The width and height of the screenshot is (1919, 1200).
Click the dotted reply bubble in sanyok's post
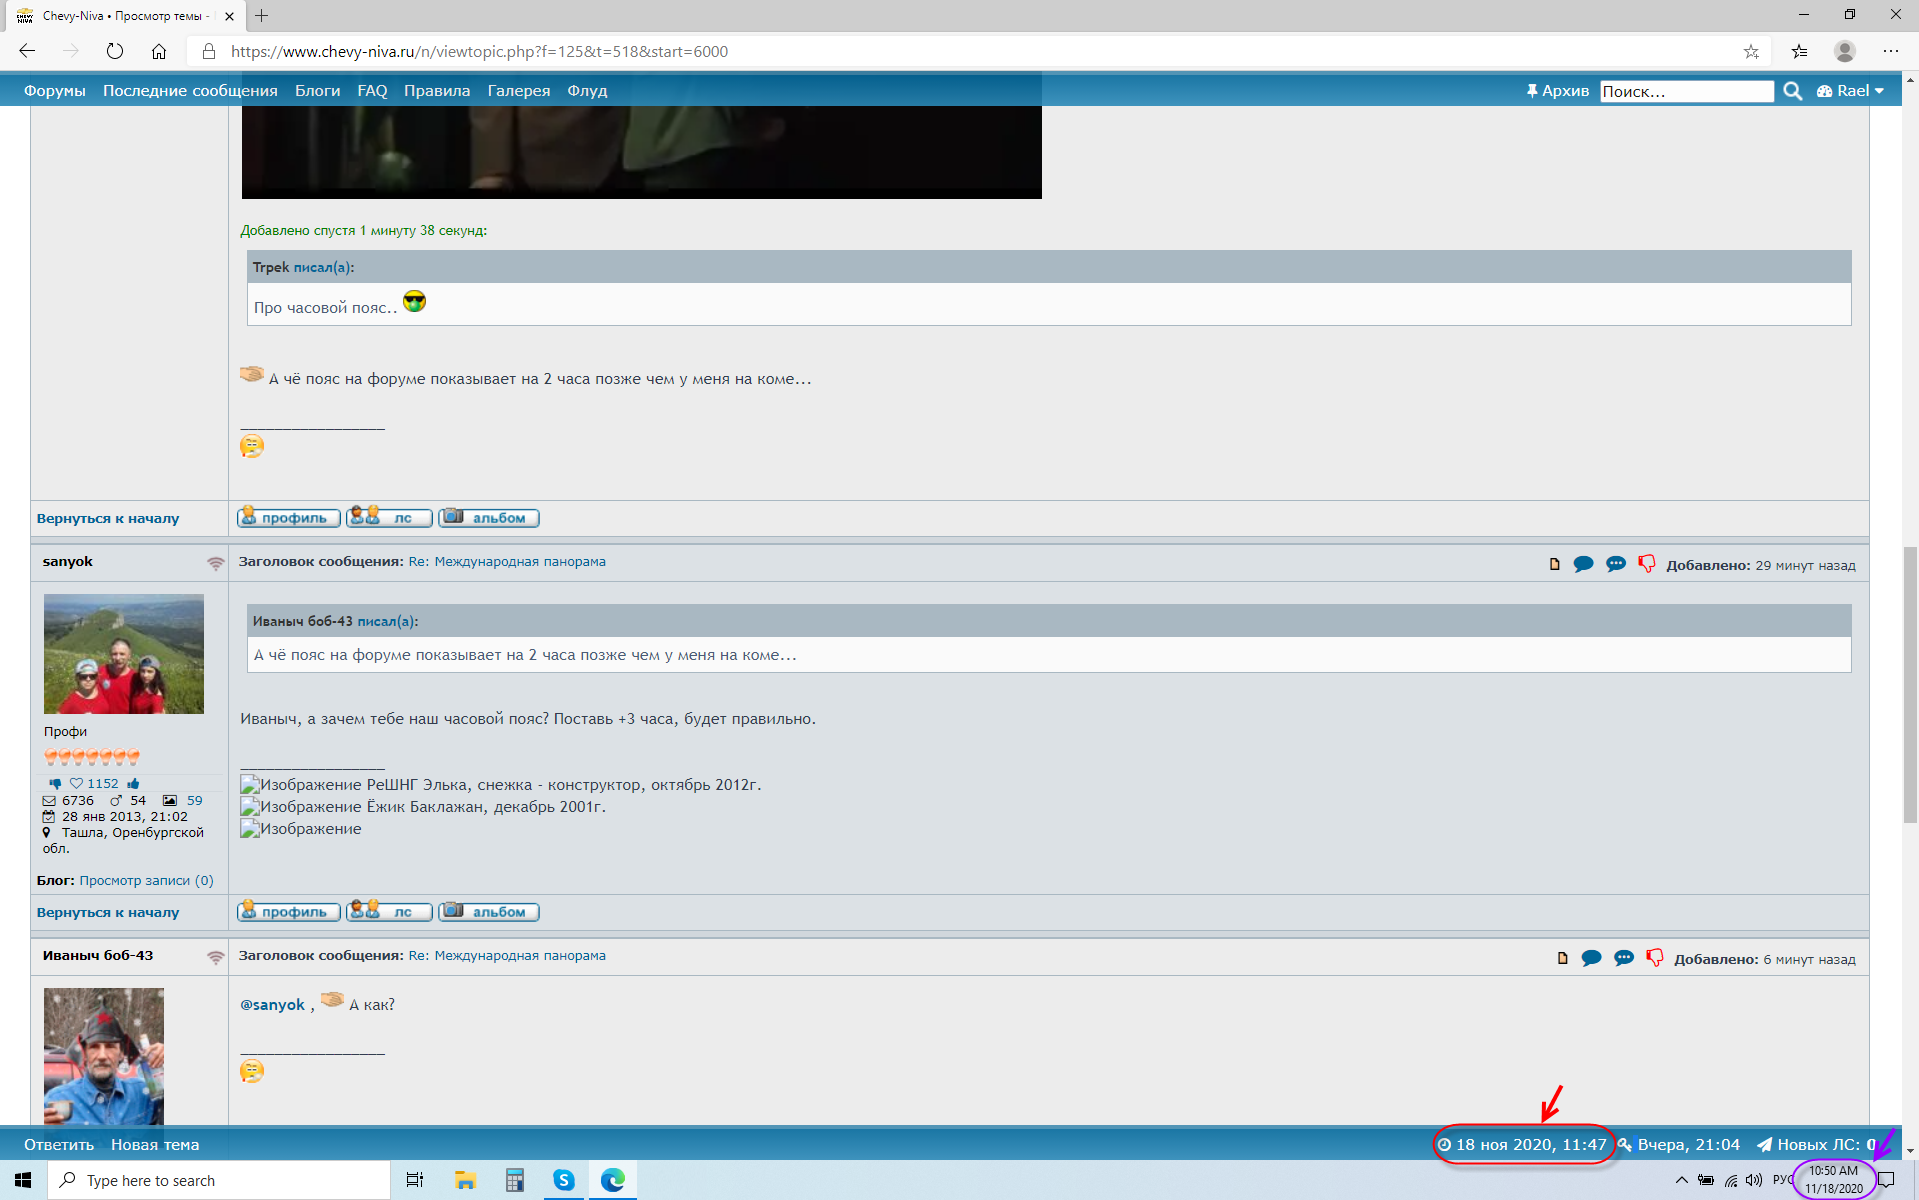[1615, 565]
